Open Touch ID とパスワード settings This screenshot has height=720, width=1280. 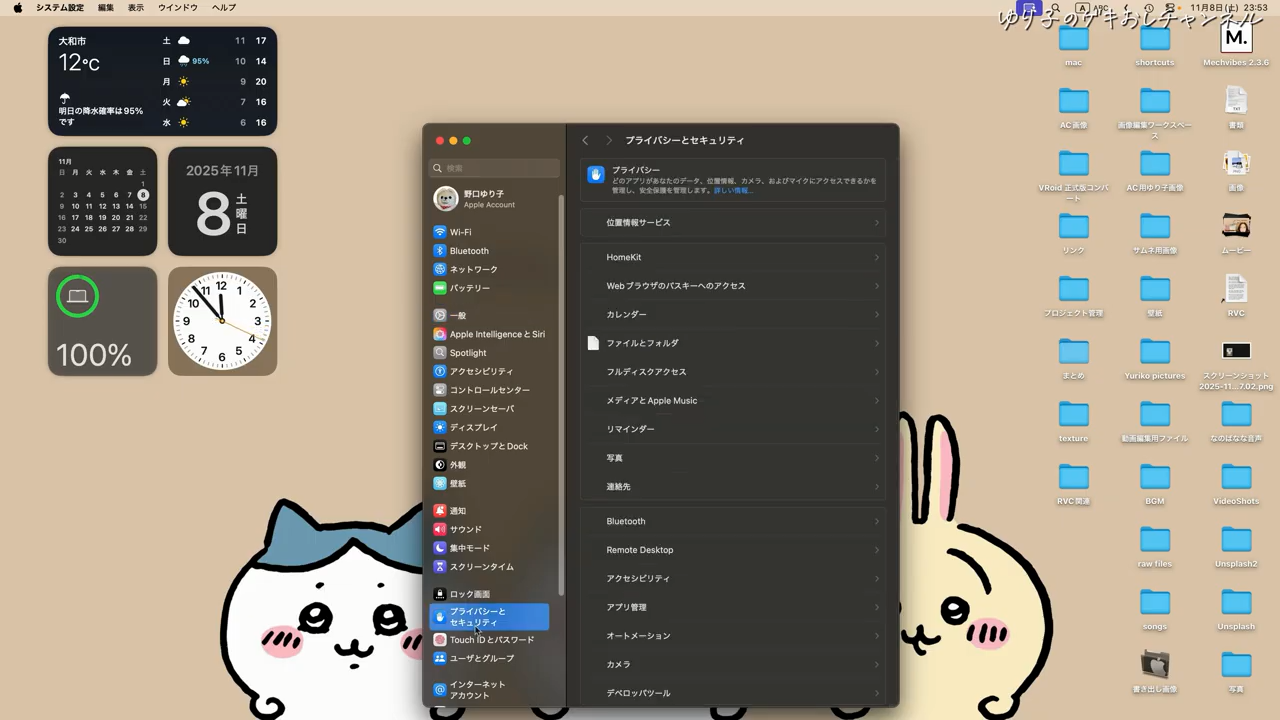point(440,640)
